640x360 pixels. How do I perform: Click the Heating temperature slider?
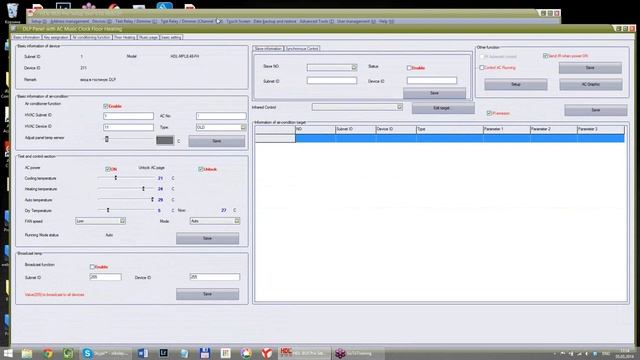point(127,189)
